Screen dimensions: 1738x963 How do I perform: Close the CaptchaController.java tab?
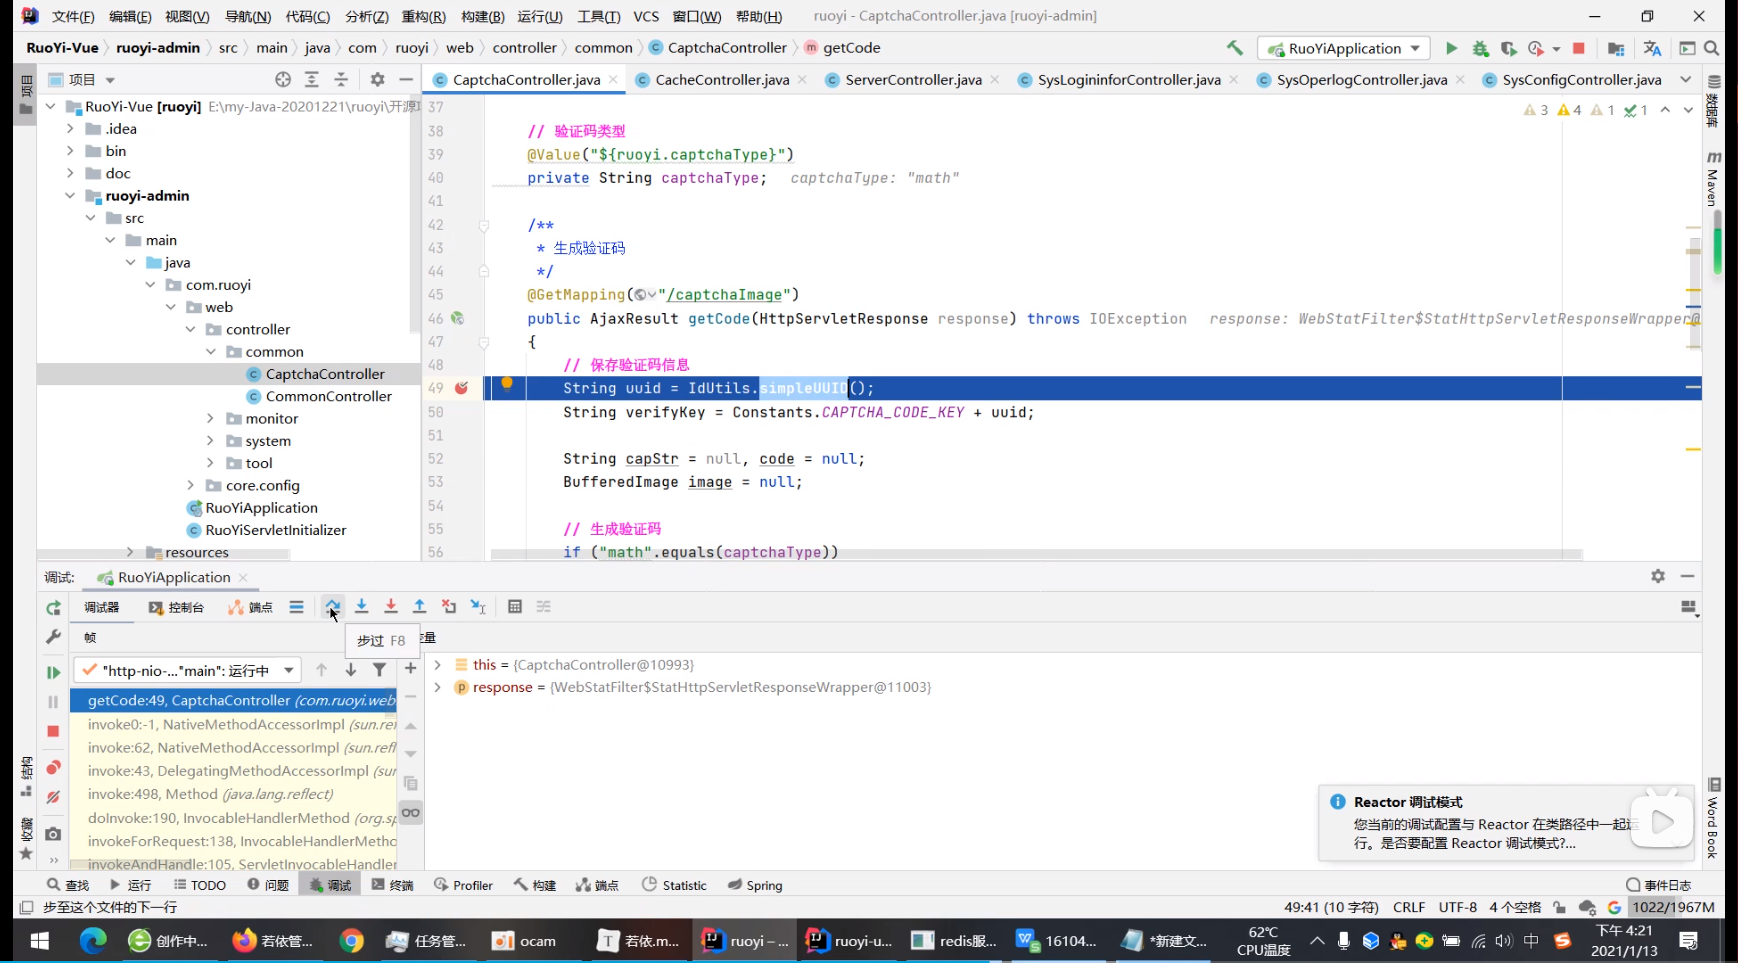(613, 79)
